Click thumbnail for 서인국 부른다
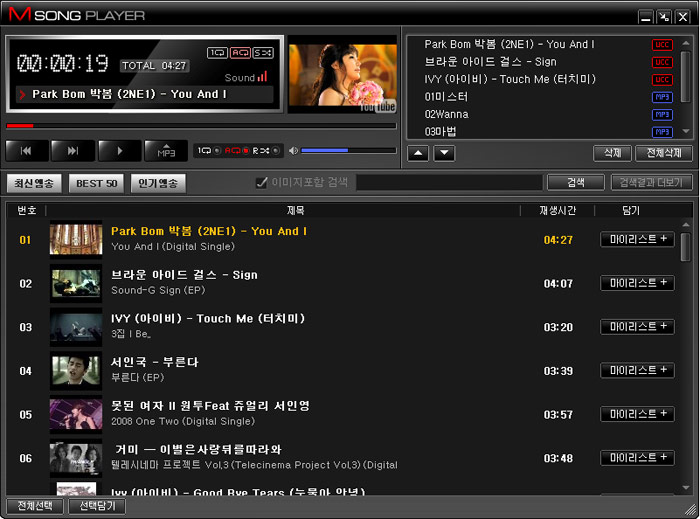 pos(76,370)
